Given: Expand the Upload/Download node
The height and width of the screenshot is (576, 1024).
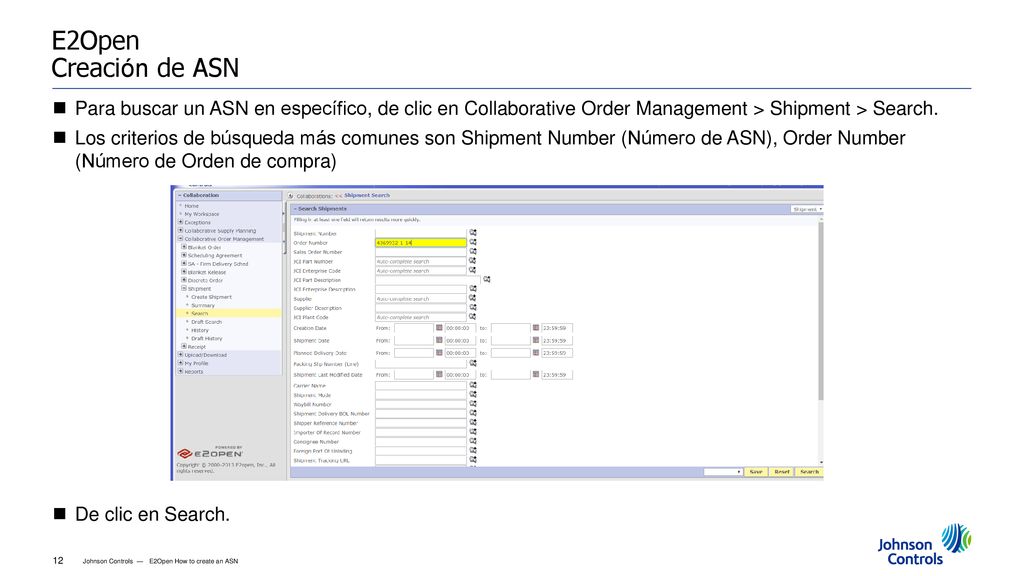Looking at the screenshot, I should tap(181, 355).
